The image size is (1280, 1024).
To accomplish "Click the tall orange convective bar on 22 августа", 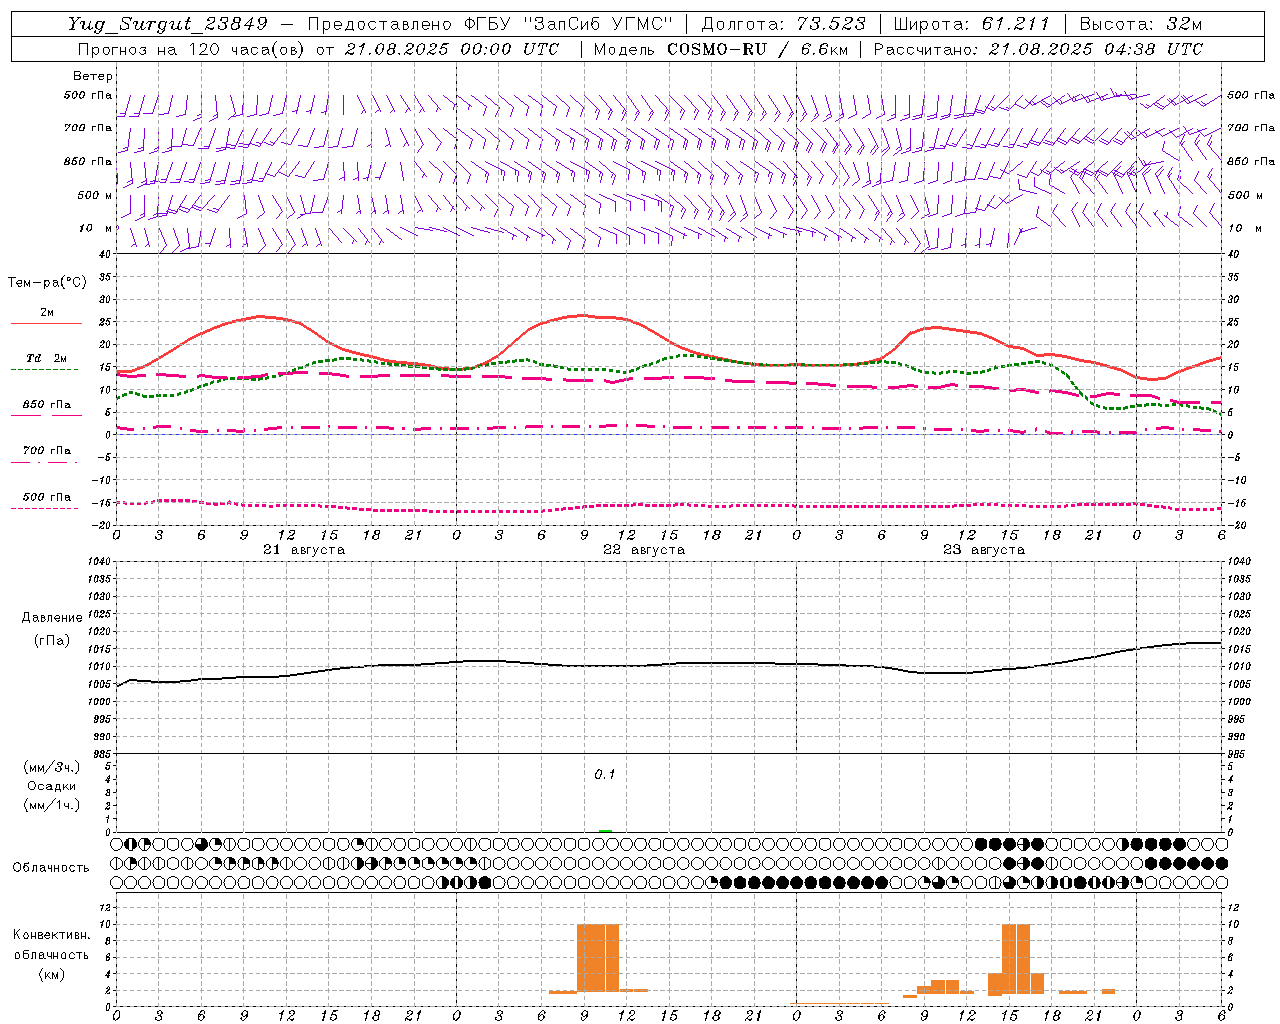I will coord(598,958).
